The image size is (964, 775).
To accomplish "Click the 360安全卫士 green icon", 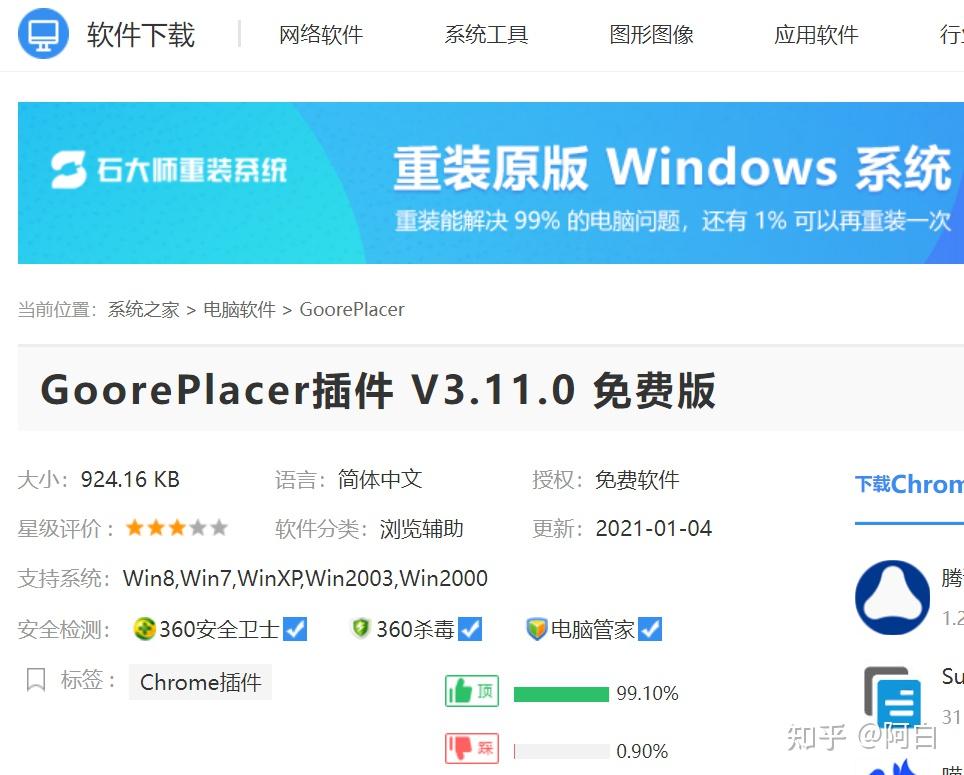I will pyautogui.click(x=144, y=629).
